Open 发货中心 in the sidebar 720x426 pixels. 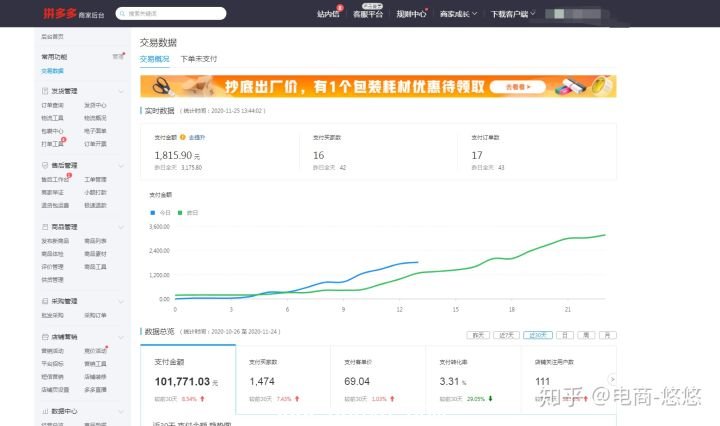[95, 105]
